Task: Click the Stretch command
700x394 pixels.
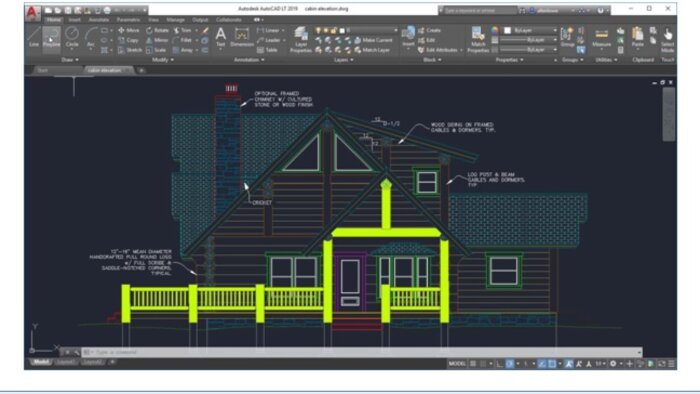Action: 129,50
